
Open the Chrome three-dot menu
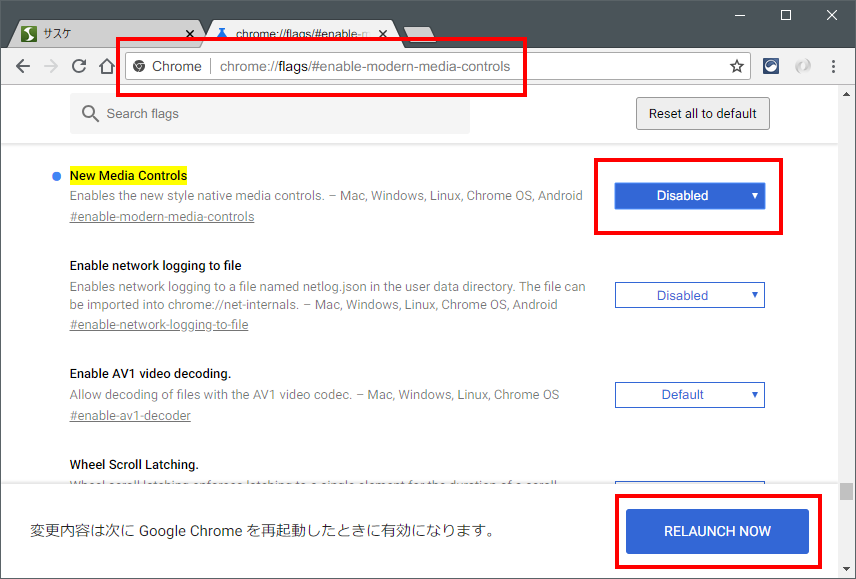pos(834,67)
